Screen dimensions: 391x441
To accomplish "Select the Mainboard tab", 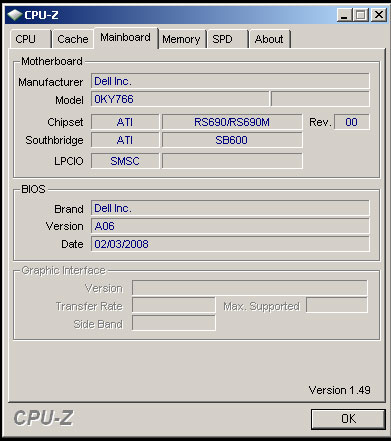I will coord(125,38).
